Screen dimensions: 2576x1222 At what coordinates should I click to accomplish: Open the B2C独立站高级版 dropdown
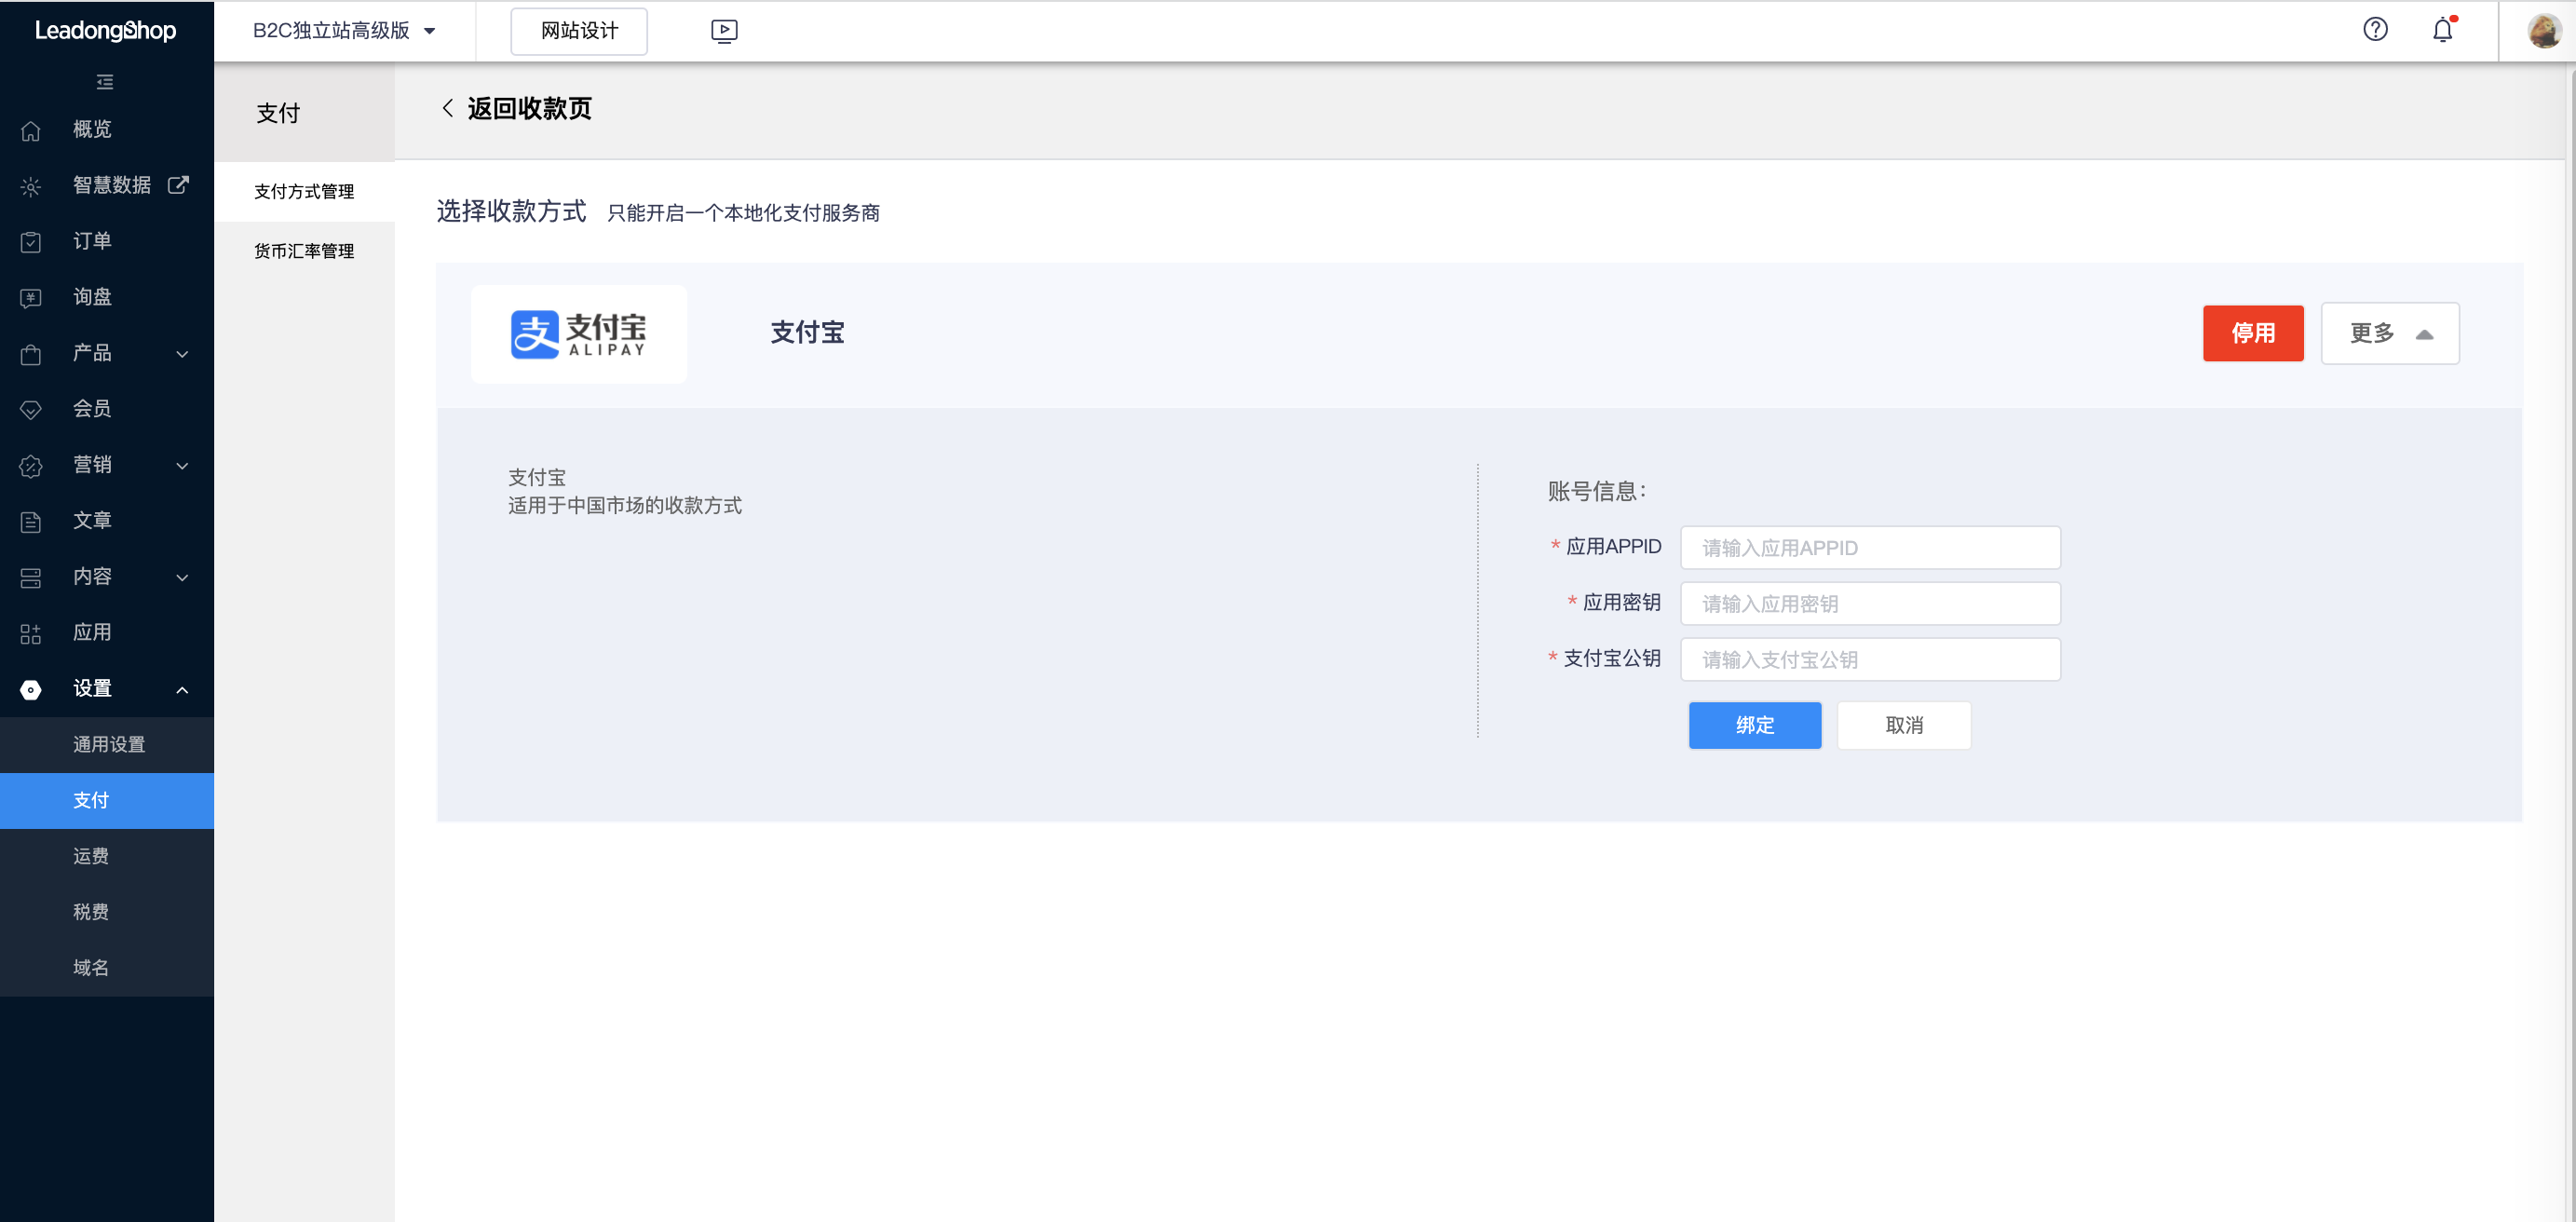(x=344, y=31)
